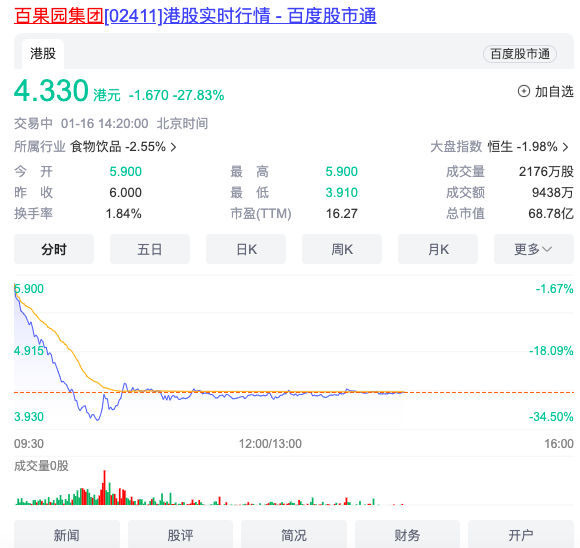This screenshot has width=580, height=548.
Task: Switch to 五日 chart tab
Action: pyautogui.click(x=150, y=249)
